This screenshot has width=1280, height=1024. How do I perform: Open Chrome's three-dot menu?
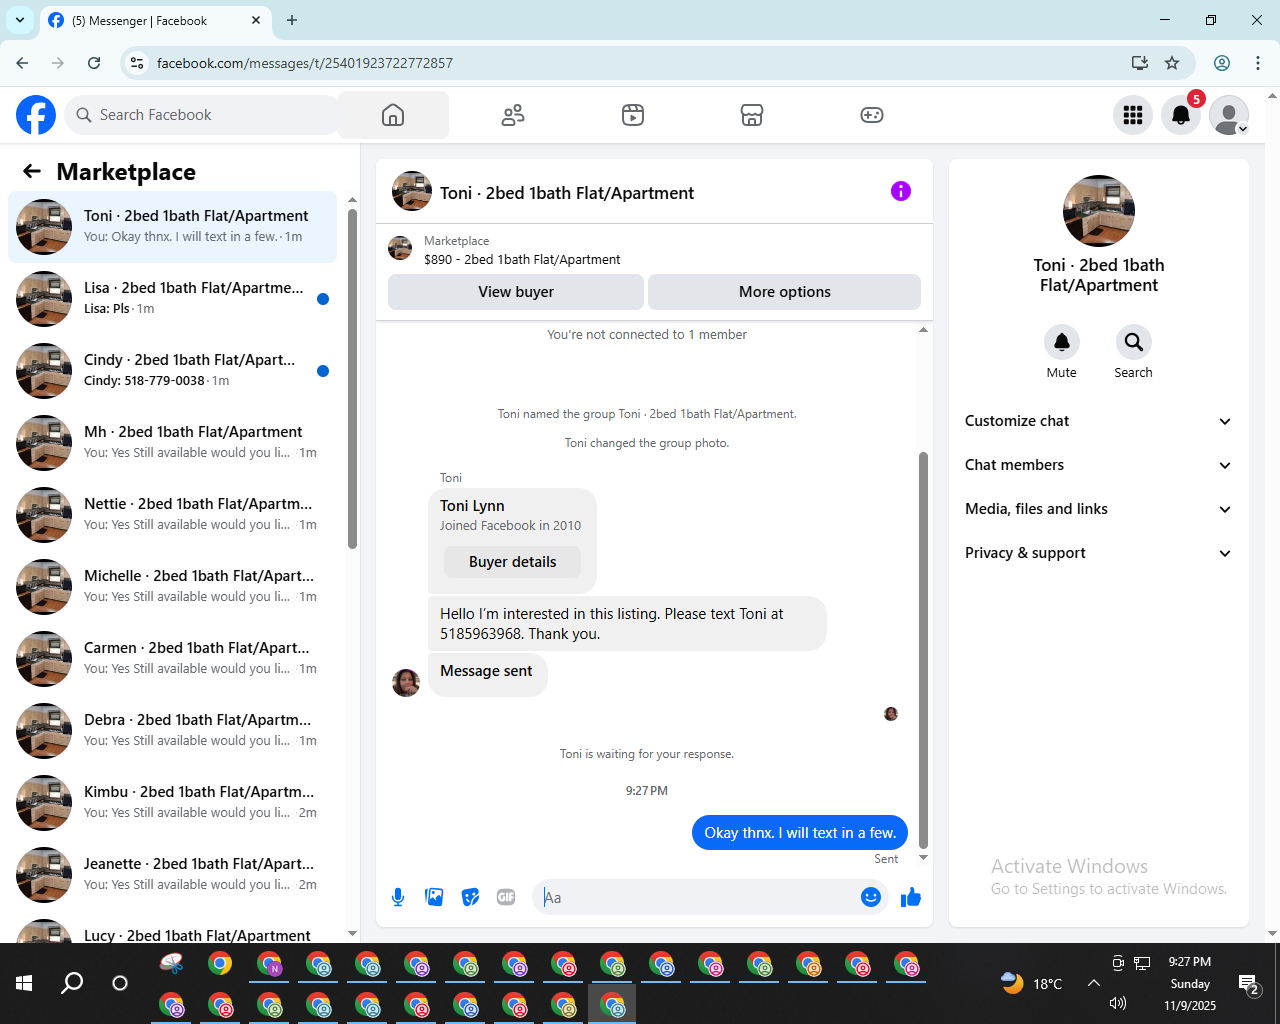1258,63
